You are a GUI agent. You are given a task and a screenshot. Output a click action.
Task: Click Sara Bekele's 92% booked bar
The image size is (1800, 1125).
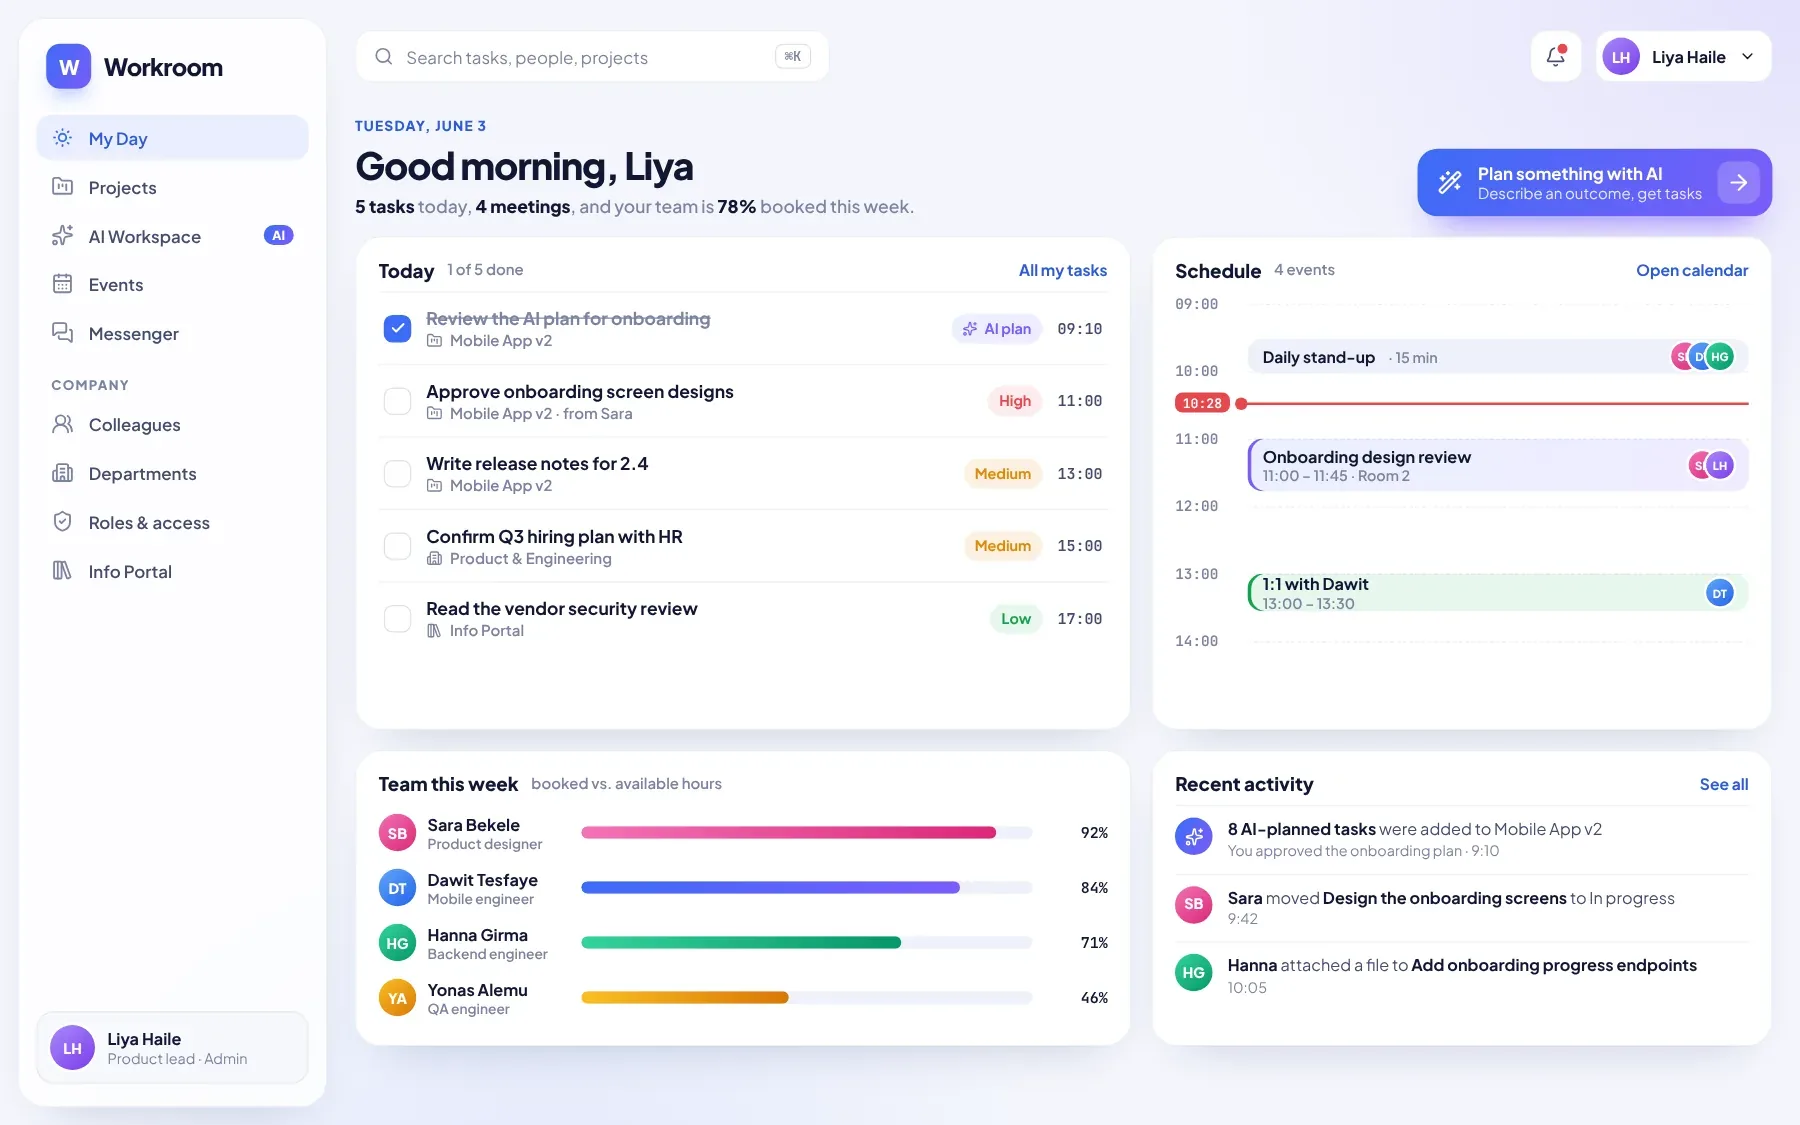[806, 832]
